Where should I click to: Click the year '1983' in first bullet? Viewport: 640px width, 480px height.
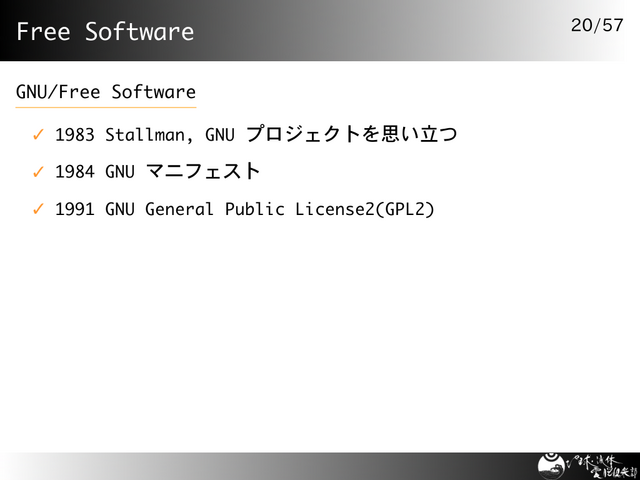[75, 134]
